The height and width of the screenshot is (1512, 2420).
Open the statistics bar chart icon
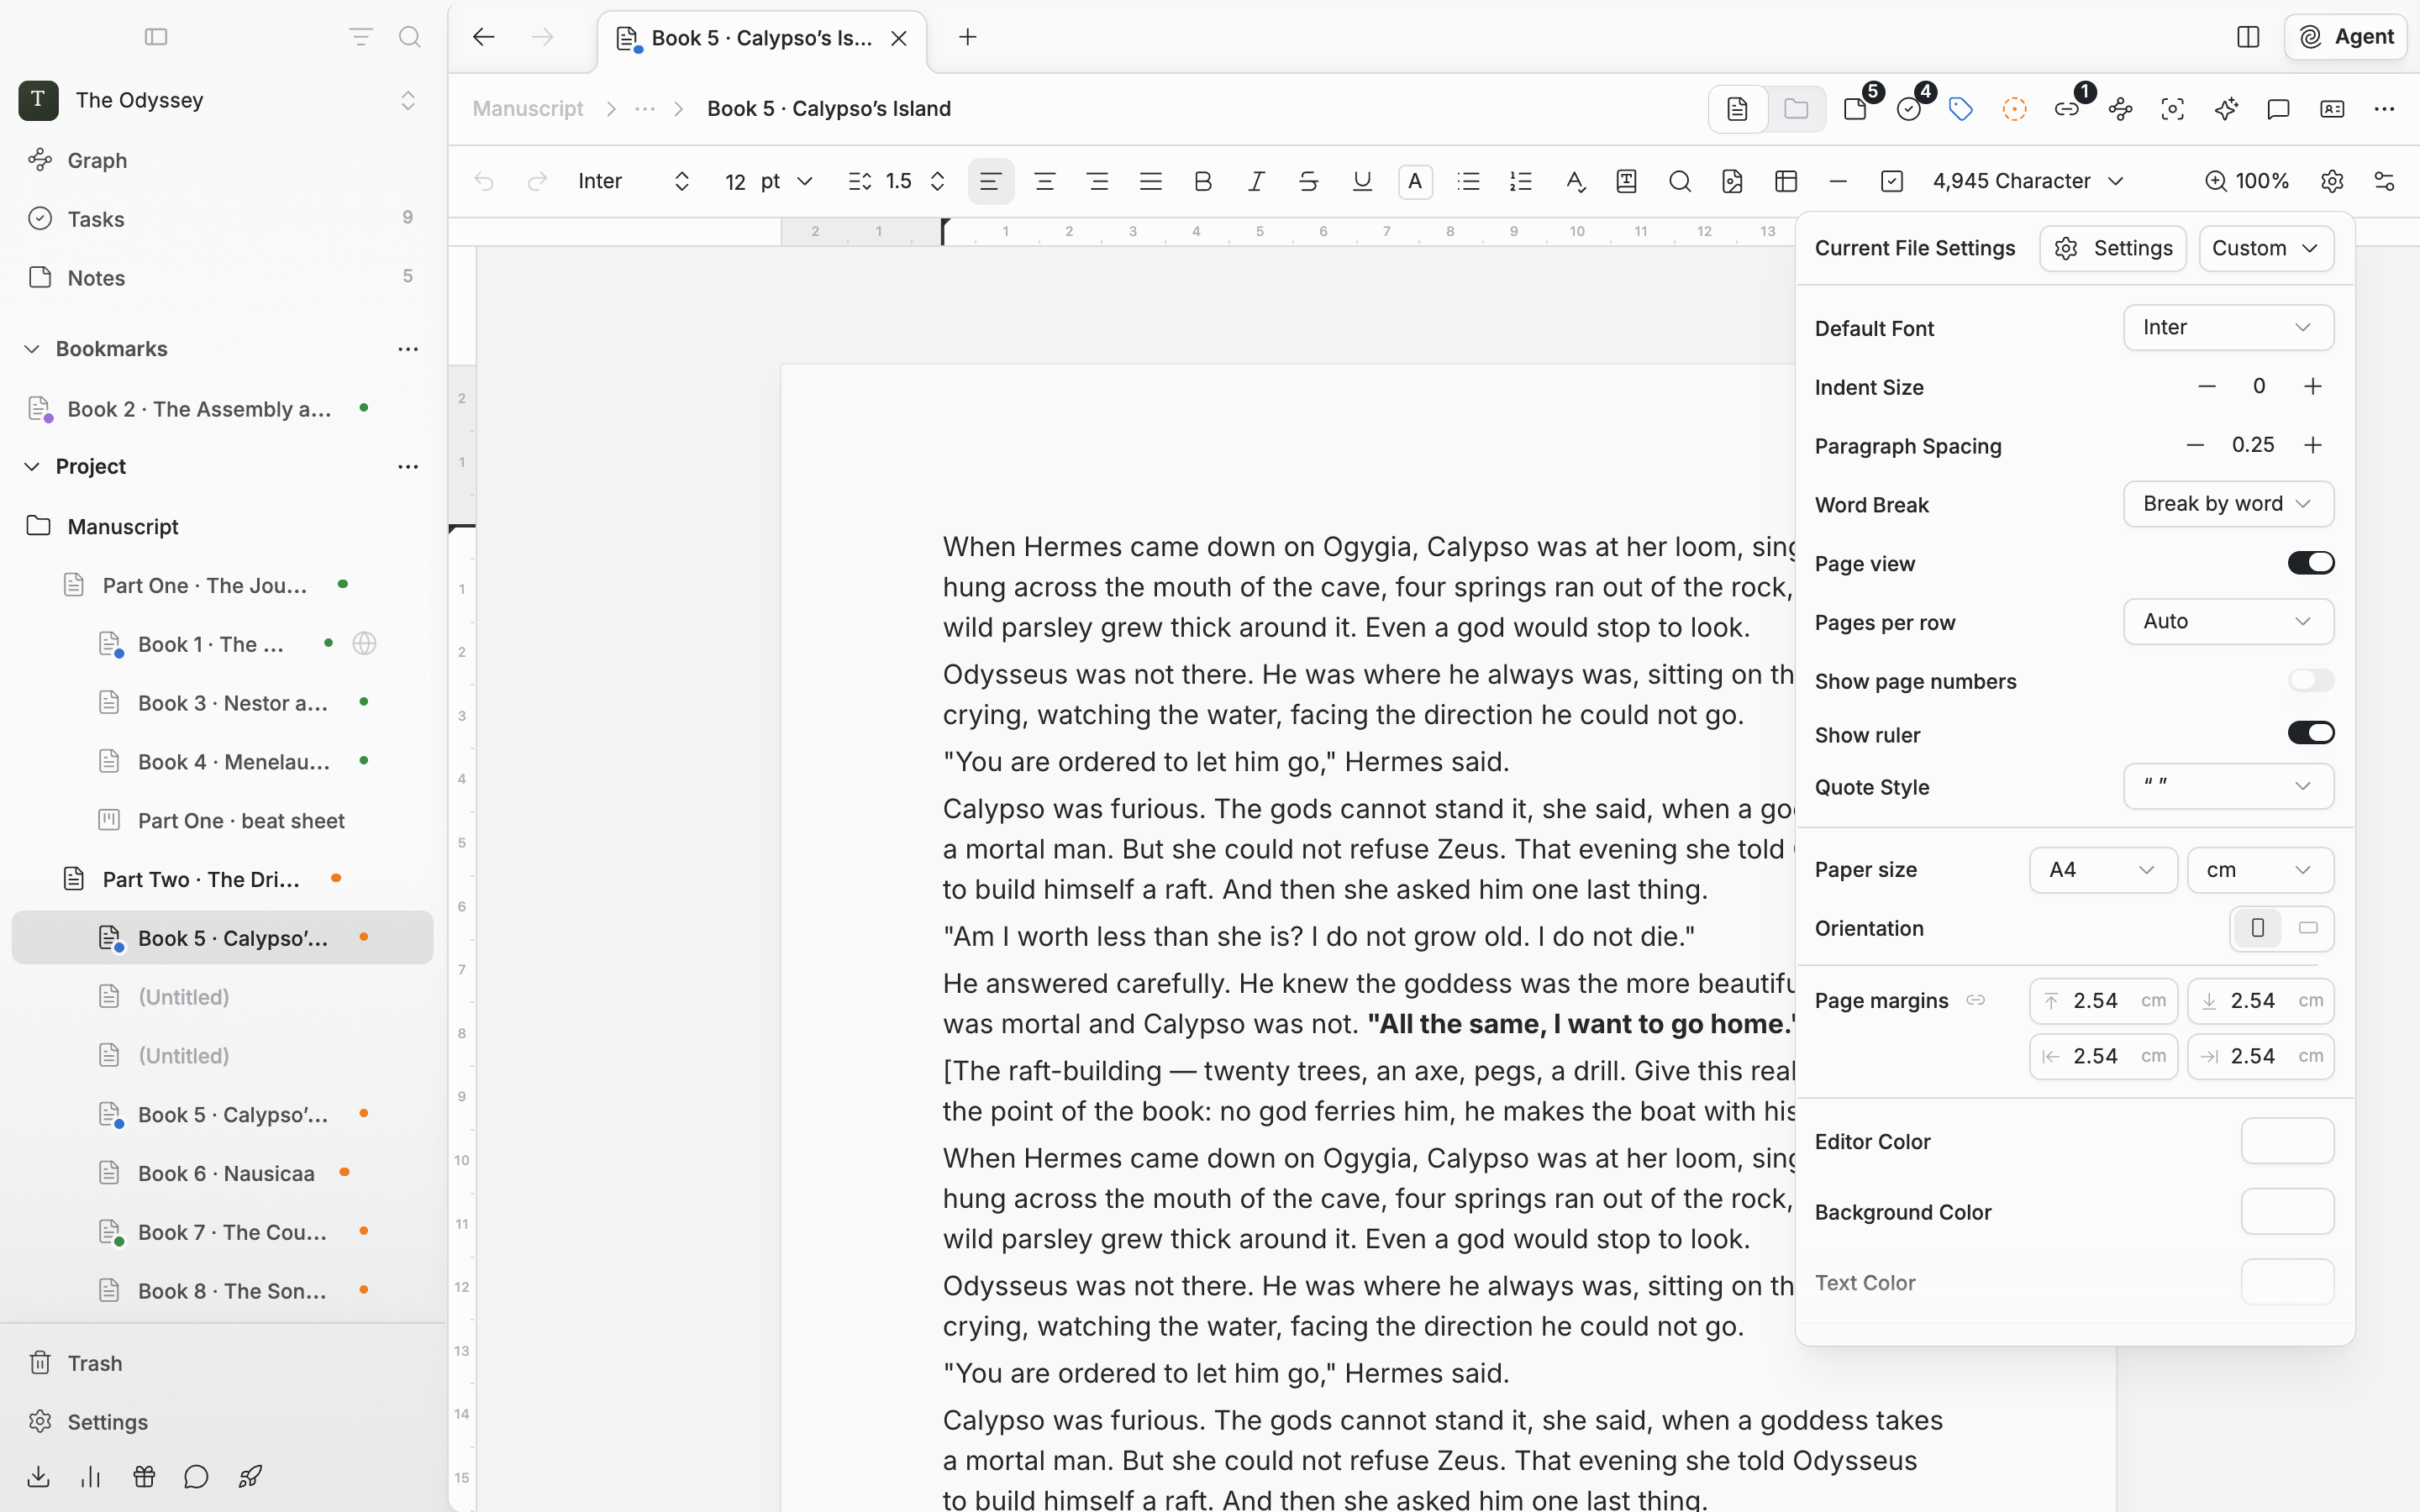click(91, 1477)
